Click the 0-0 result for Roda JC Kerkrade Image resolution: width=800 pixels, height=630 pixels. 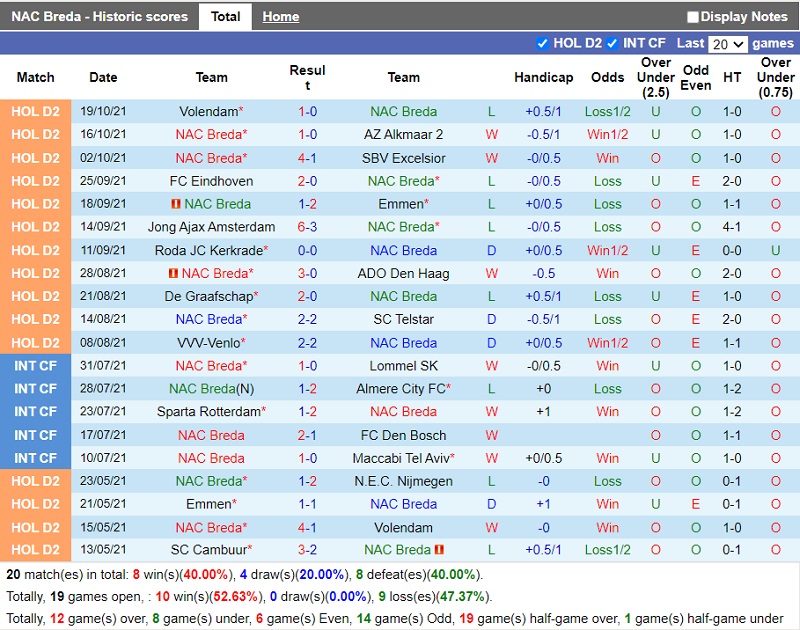[307, 250]
